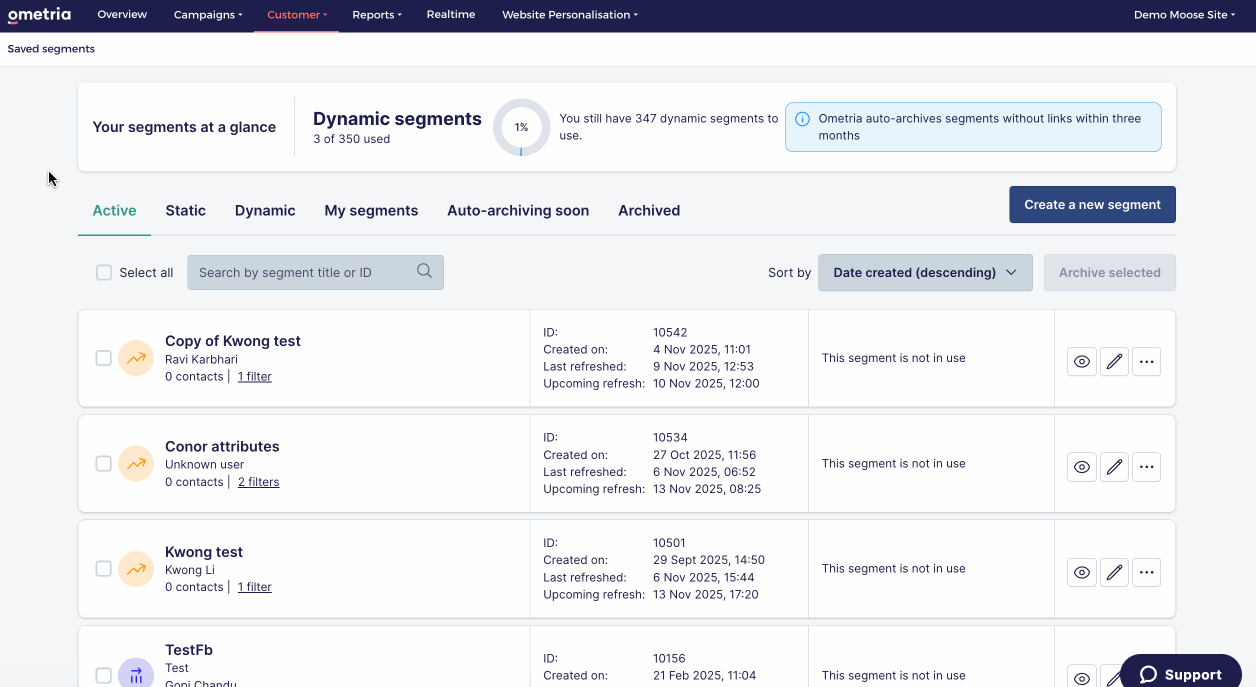Edit the Kwong test segment
This screenshot has width=1256, height=687.
(1114, 572)
